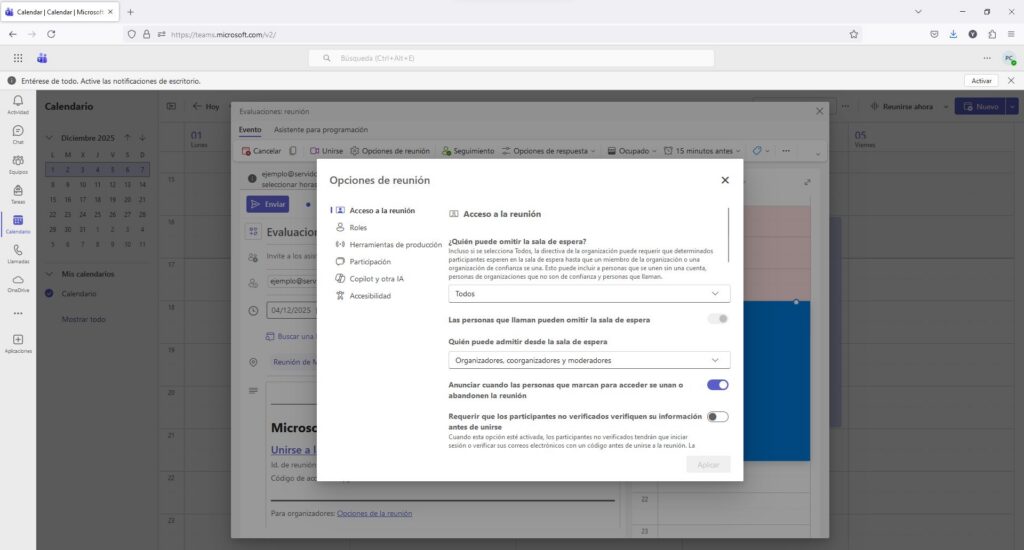Open the Todos lobby bypass dropdown

click(589, 294)
